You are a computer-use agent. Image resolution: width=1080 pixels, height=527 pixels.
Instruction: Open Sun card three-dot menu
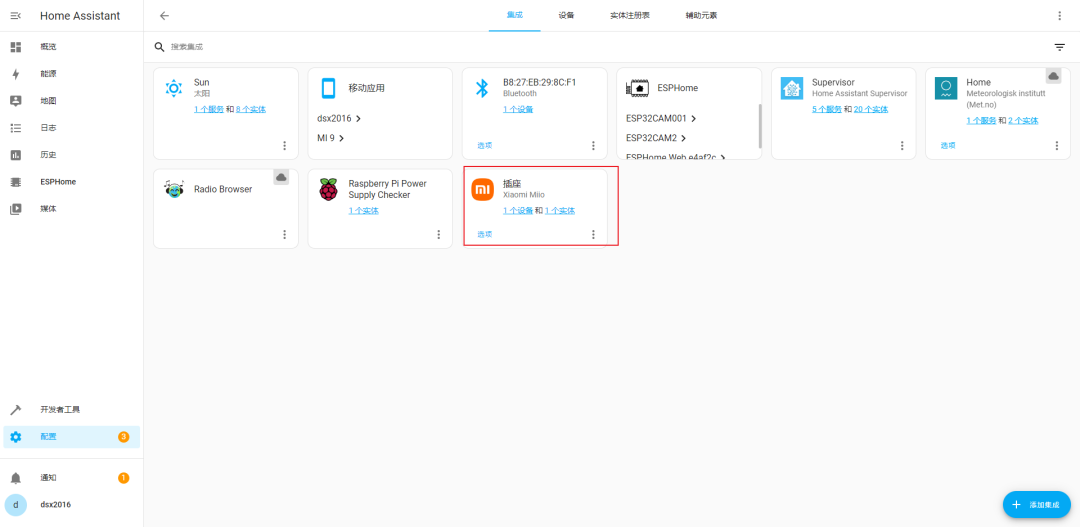[284, 145]
